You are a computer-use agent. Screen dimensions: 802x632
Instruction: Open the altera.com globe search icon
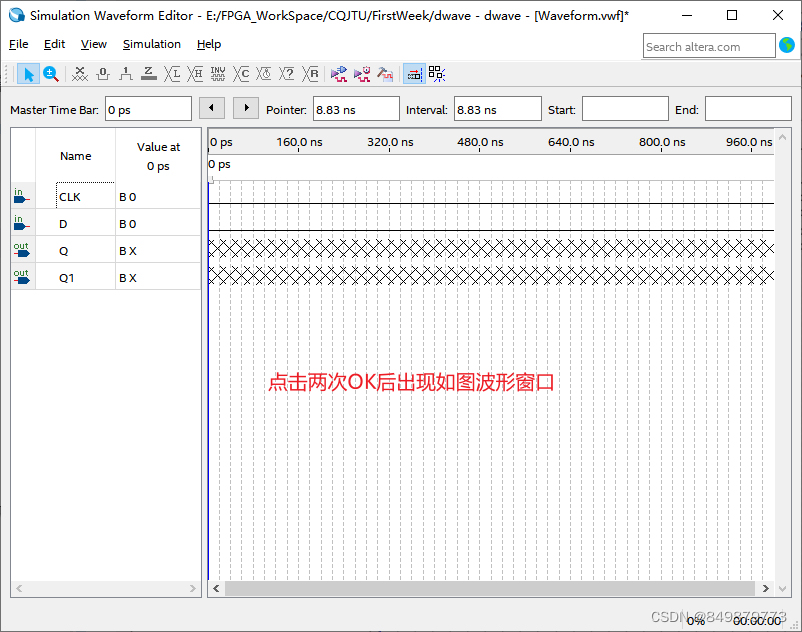[x=787, y=46]
